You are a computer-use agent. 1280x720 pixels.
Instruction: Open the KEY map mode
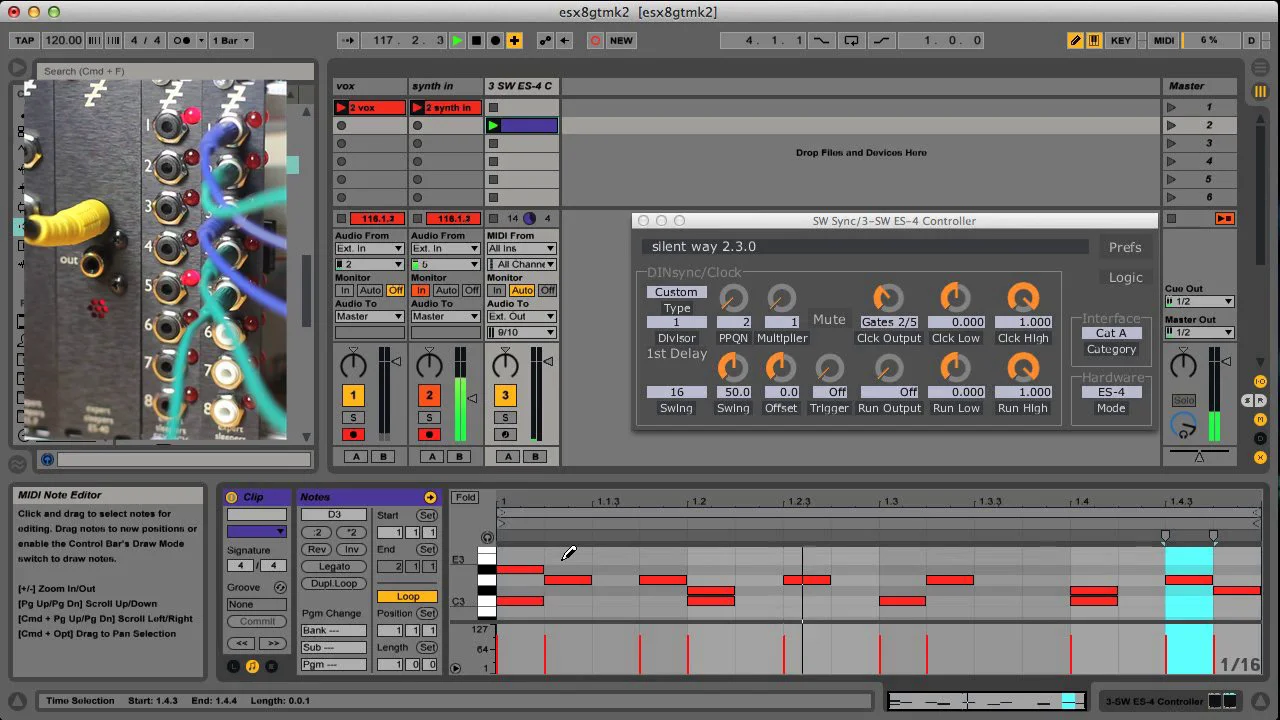pyautogui.click(x=1120, y=41)
